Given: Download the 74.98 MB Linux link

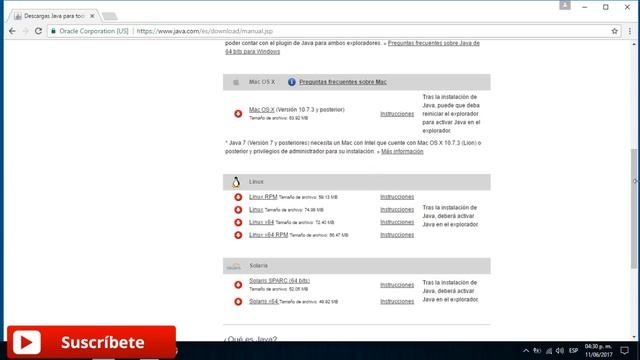Looking at the screenshot, I should tap(256, 209).
